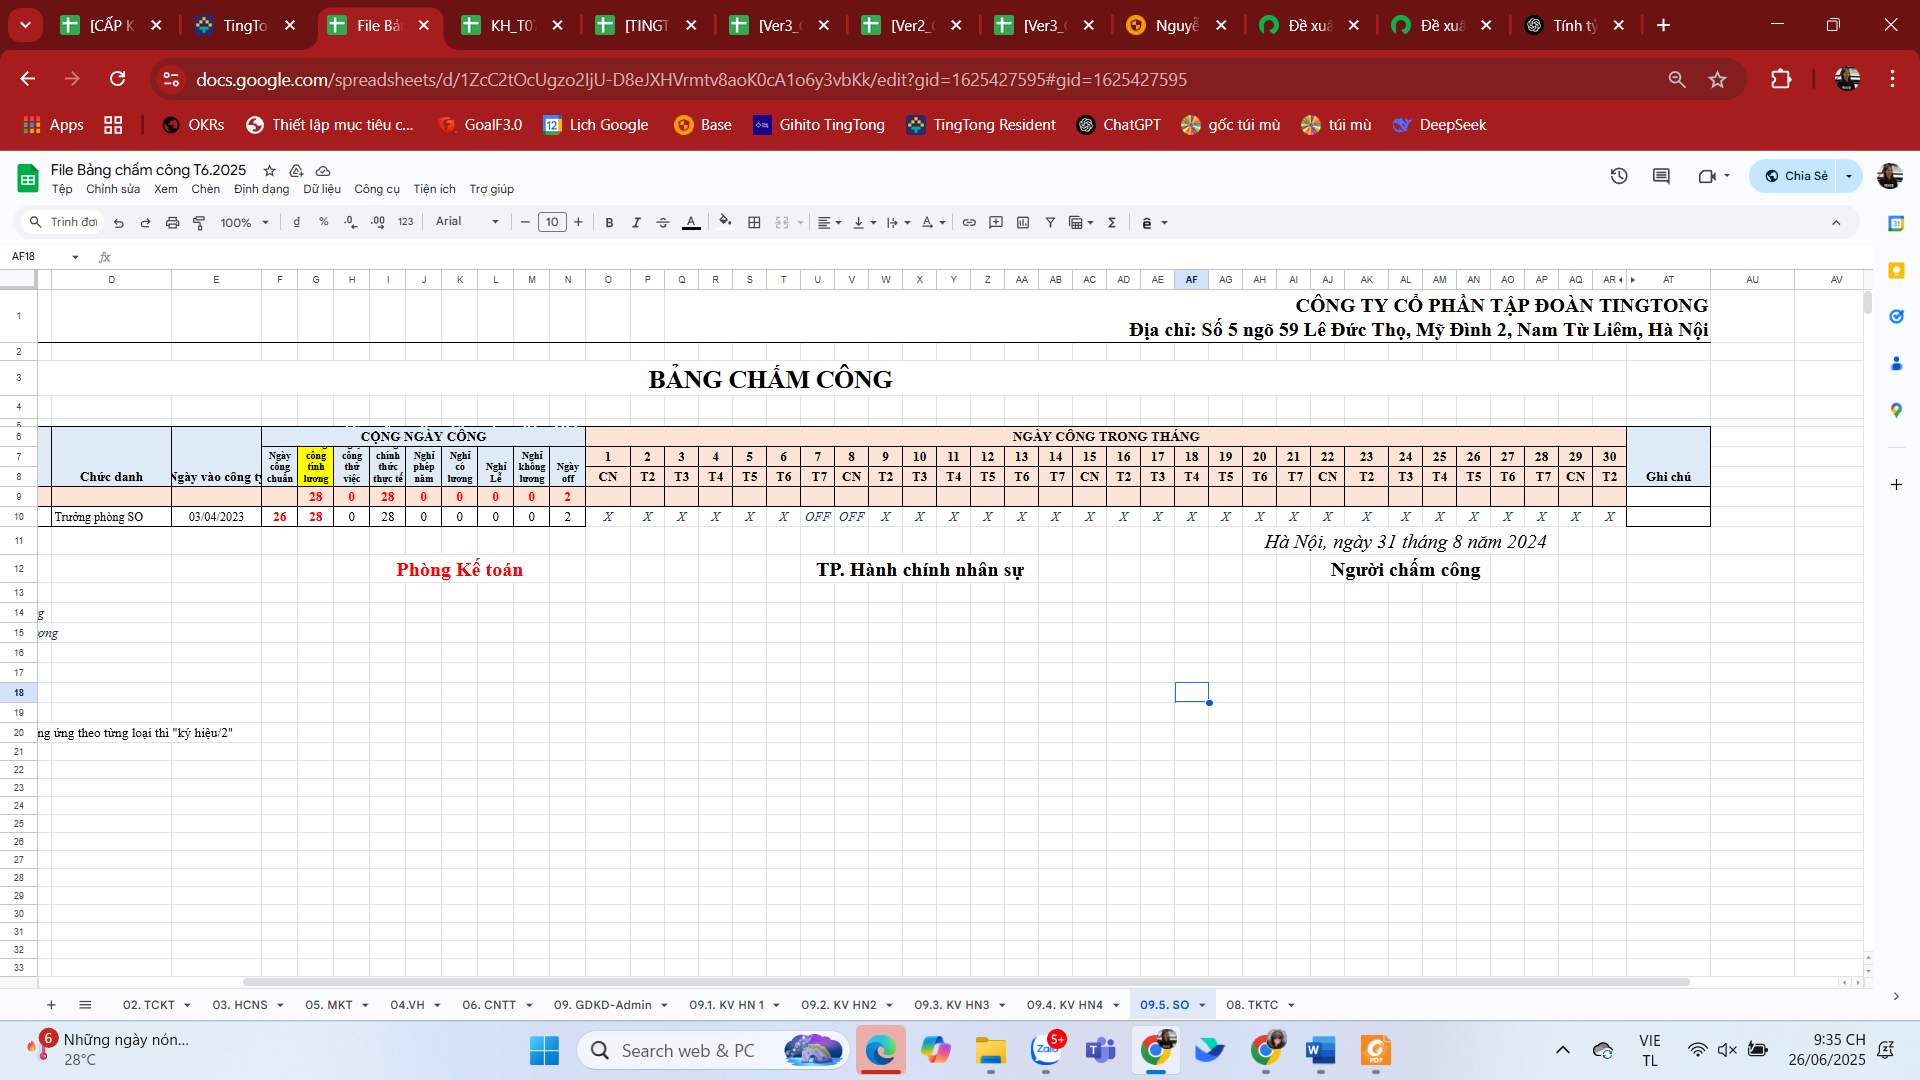1920x1080 pixels.
Task: Insert a link using toolbar icon
Action: pyautogui.click(x=968, y=222)
